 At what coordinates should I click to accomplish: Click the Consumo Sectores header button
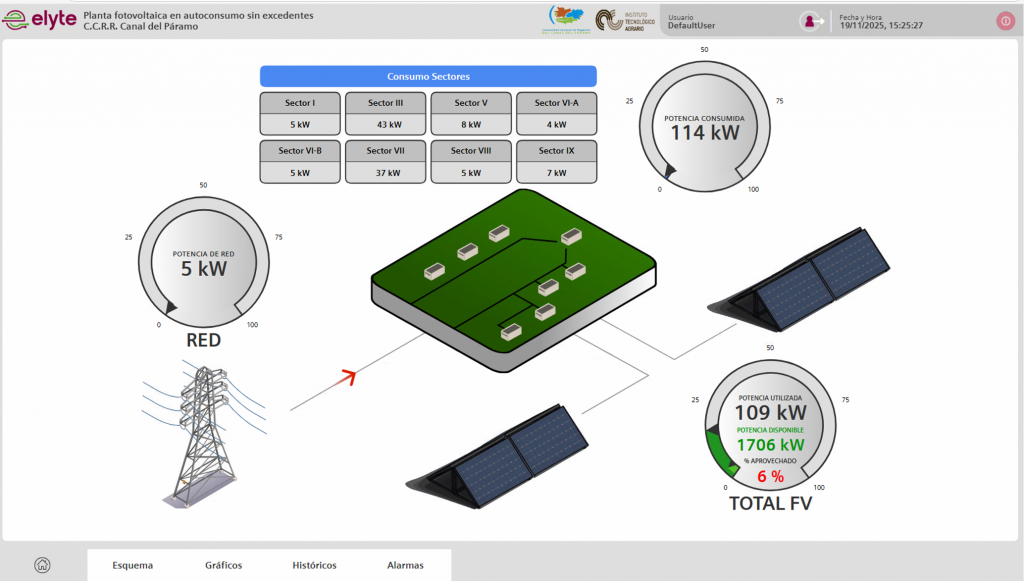(428, 76)
